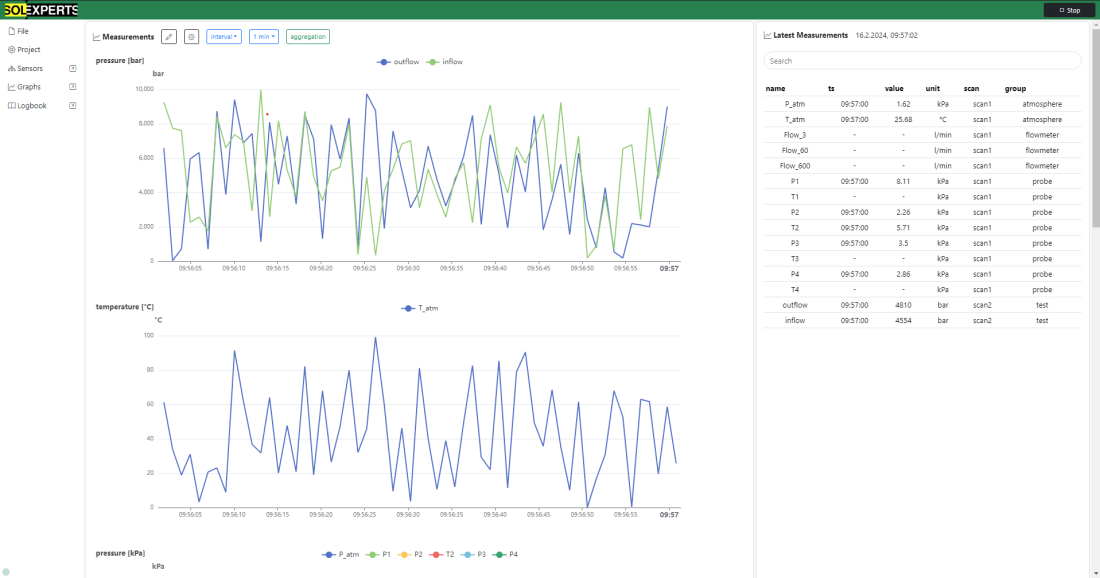Viewport: 1100px width, 578px height.
Task: Open the Logbook sidebar item
Action: [27, 106]
